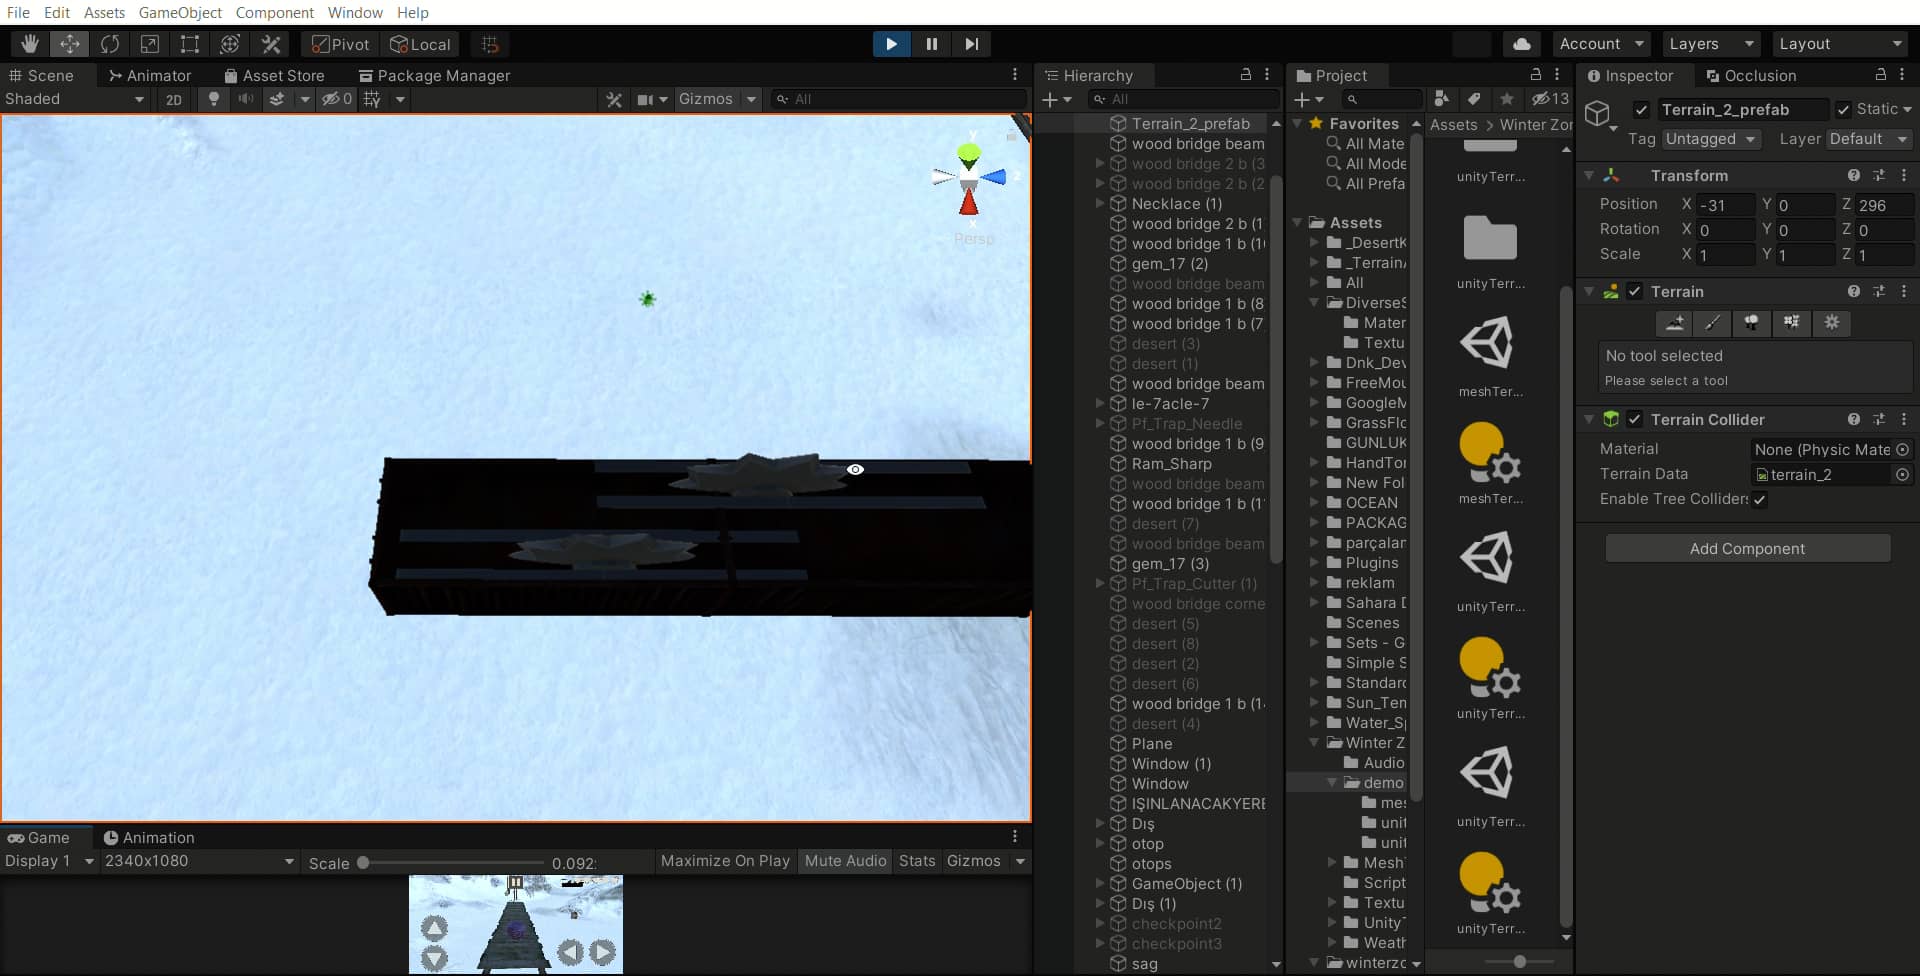1920x976 pixels.
Task: Toggle the Static checkbox
Action: click(1843, 110)
